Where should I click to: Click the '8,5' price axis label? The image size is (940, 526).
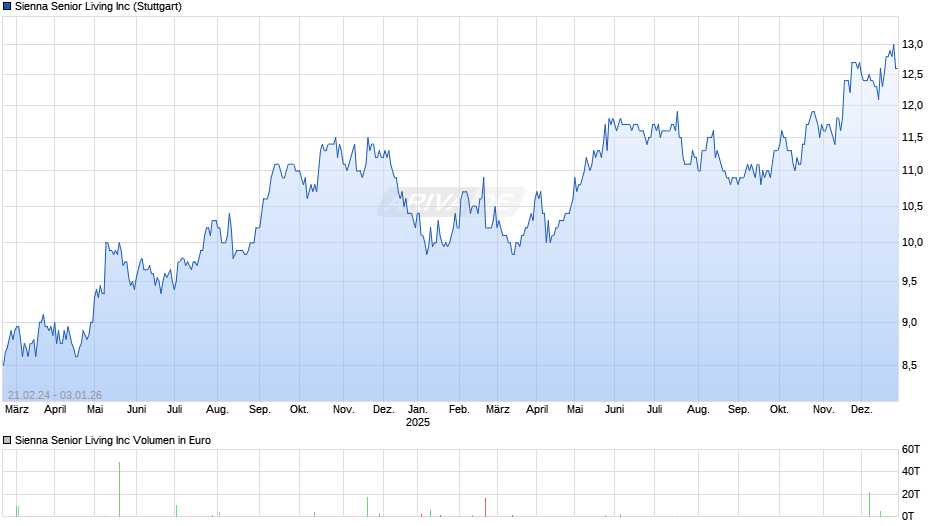pos(909,366)
